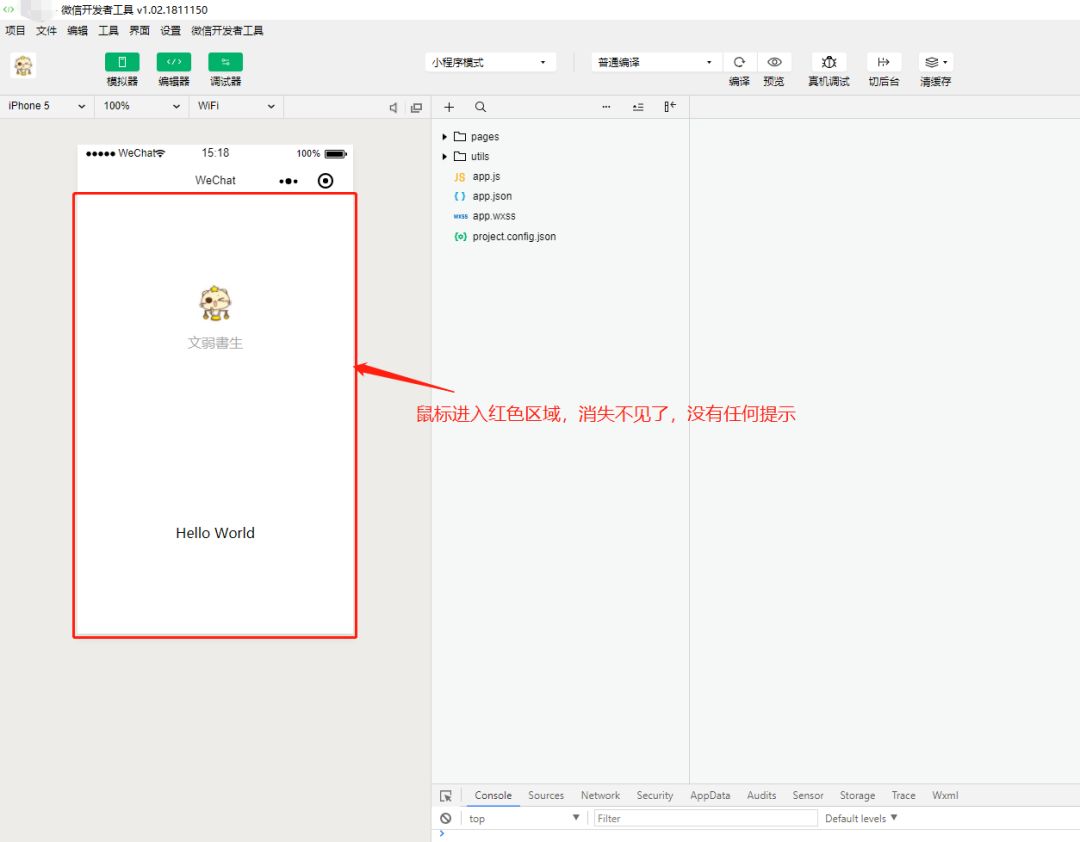Open the 项目 menu
This screenshot has height=842, width=1080.
pos(15,30)
